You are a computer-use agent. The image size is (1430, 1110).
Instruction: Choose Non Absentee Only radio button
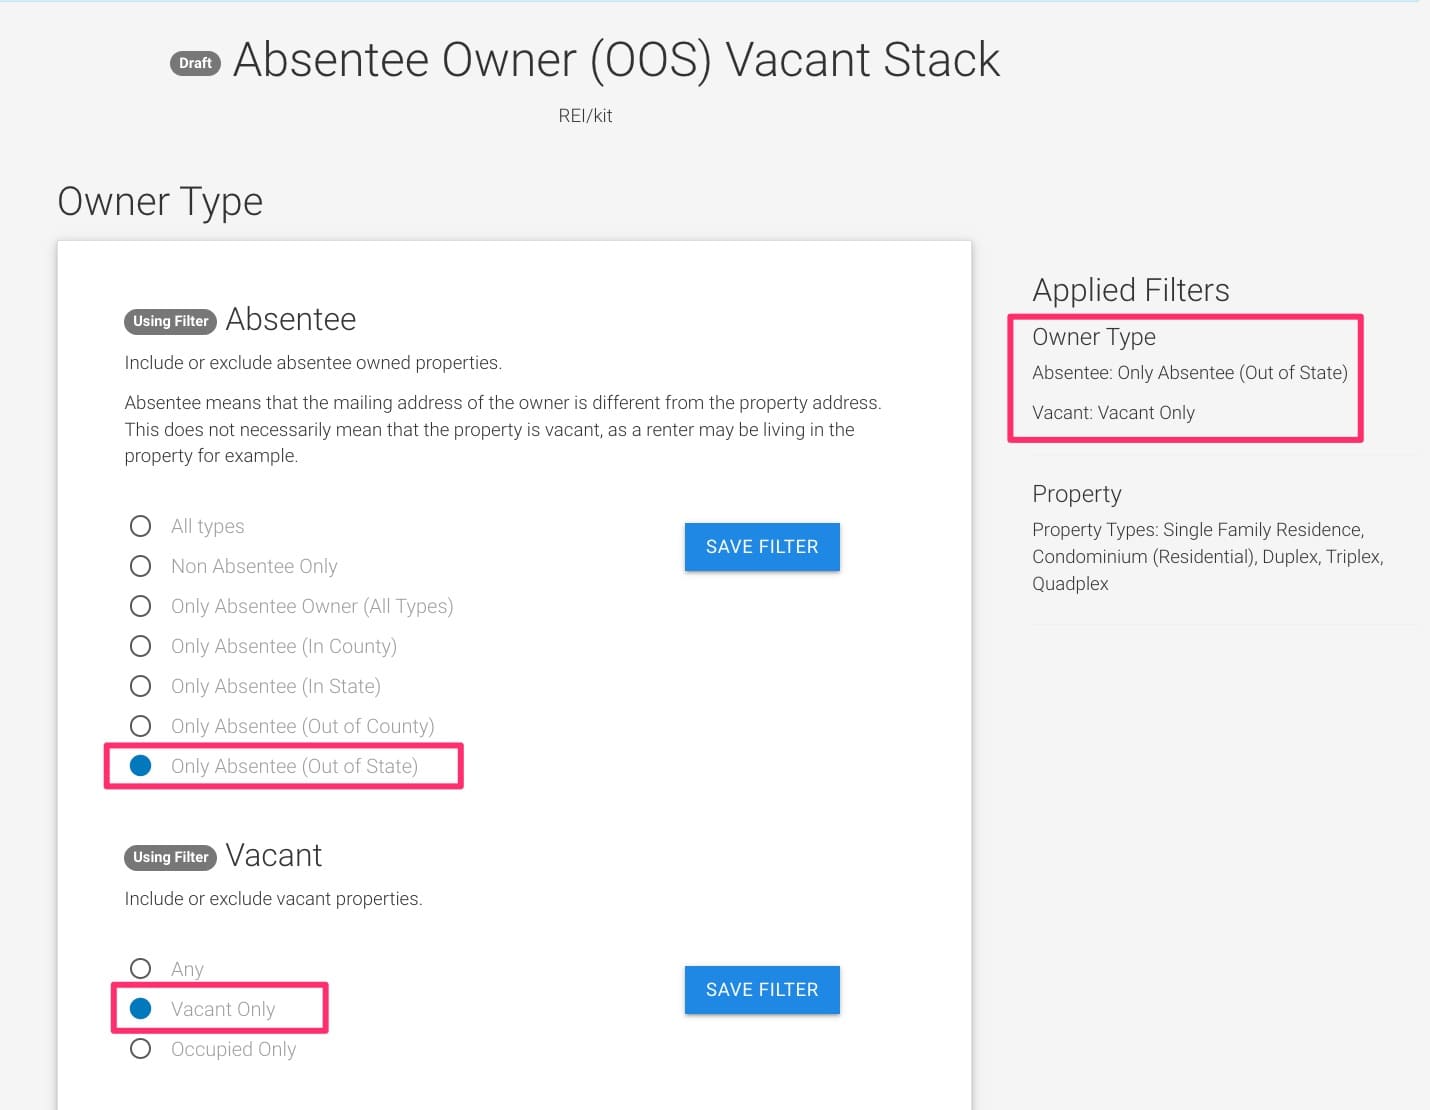pos(141,566)
